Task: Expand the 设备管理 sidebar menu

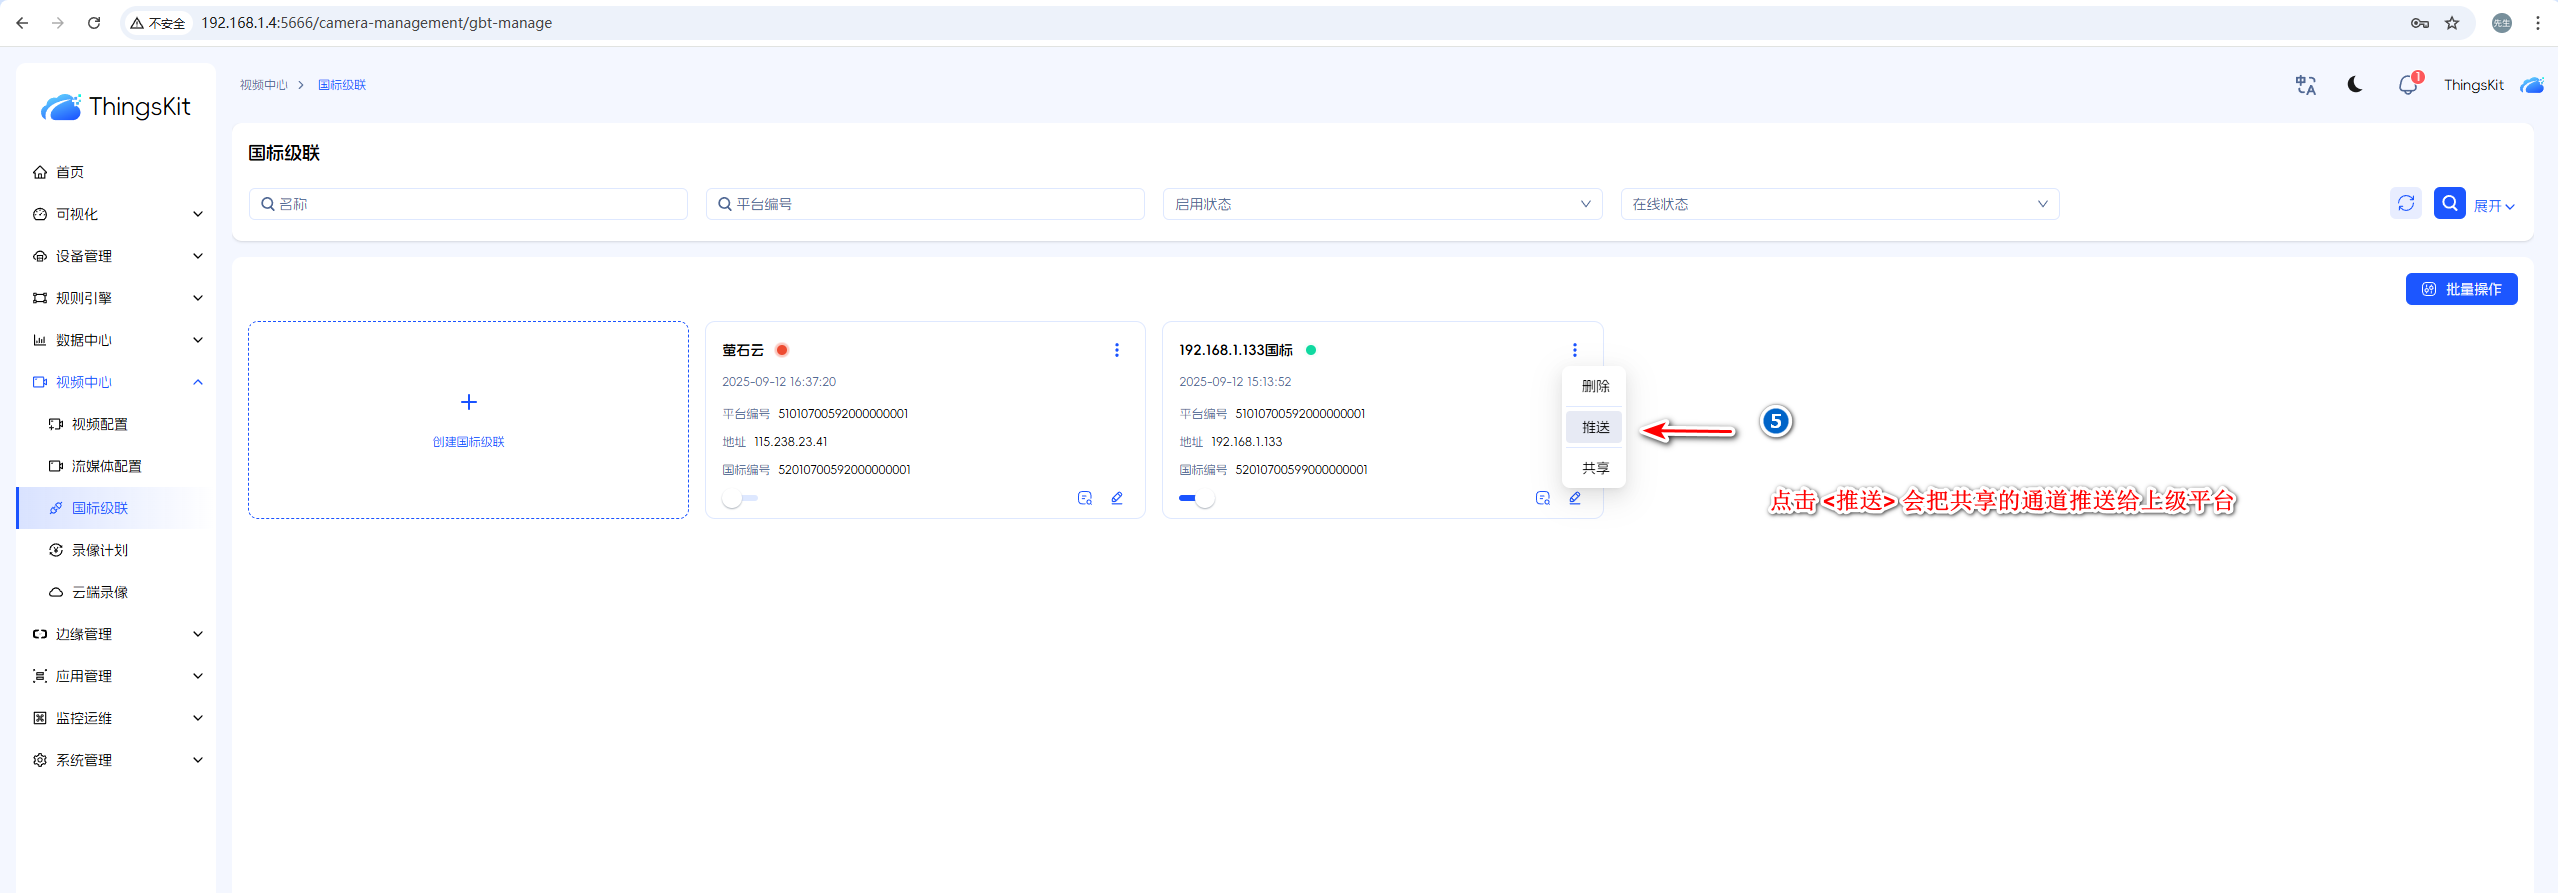Action: point(116,256)
